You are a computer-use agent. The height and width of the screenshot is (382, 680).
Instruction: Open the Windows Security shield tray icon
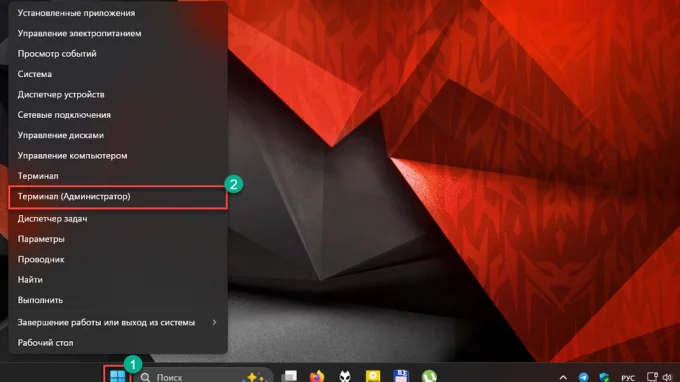click(x=605, y=377)
